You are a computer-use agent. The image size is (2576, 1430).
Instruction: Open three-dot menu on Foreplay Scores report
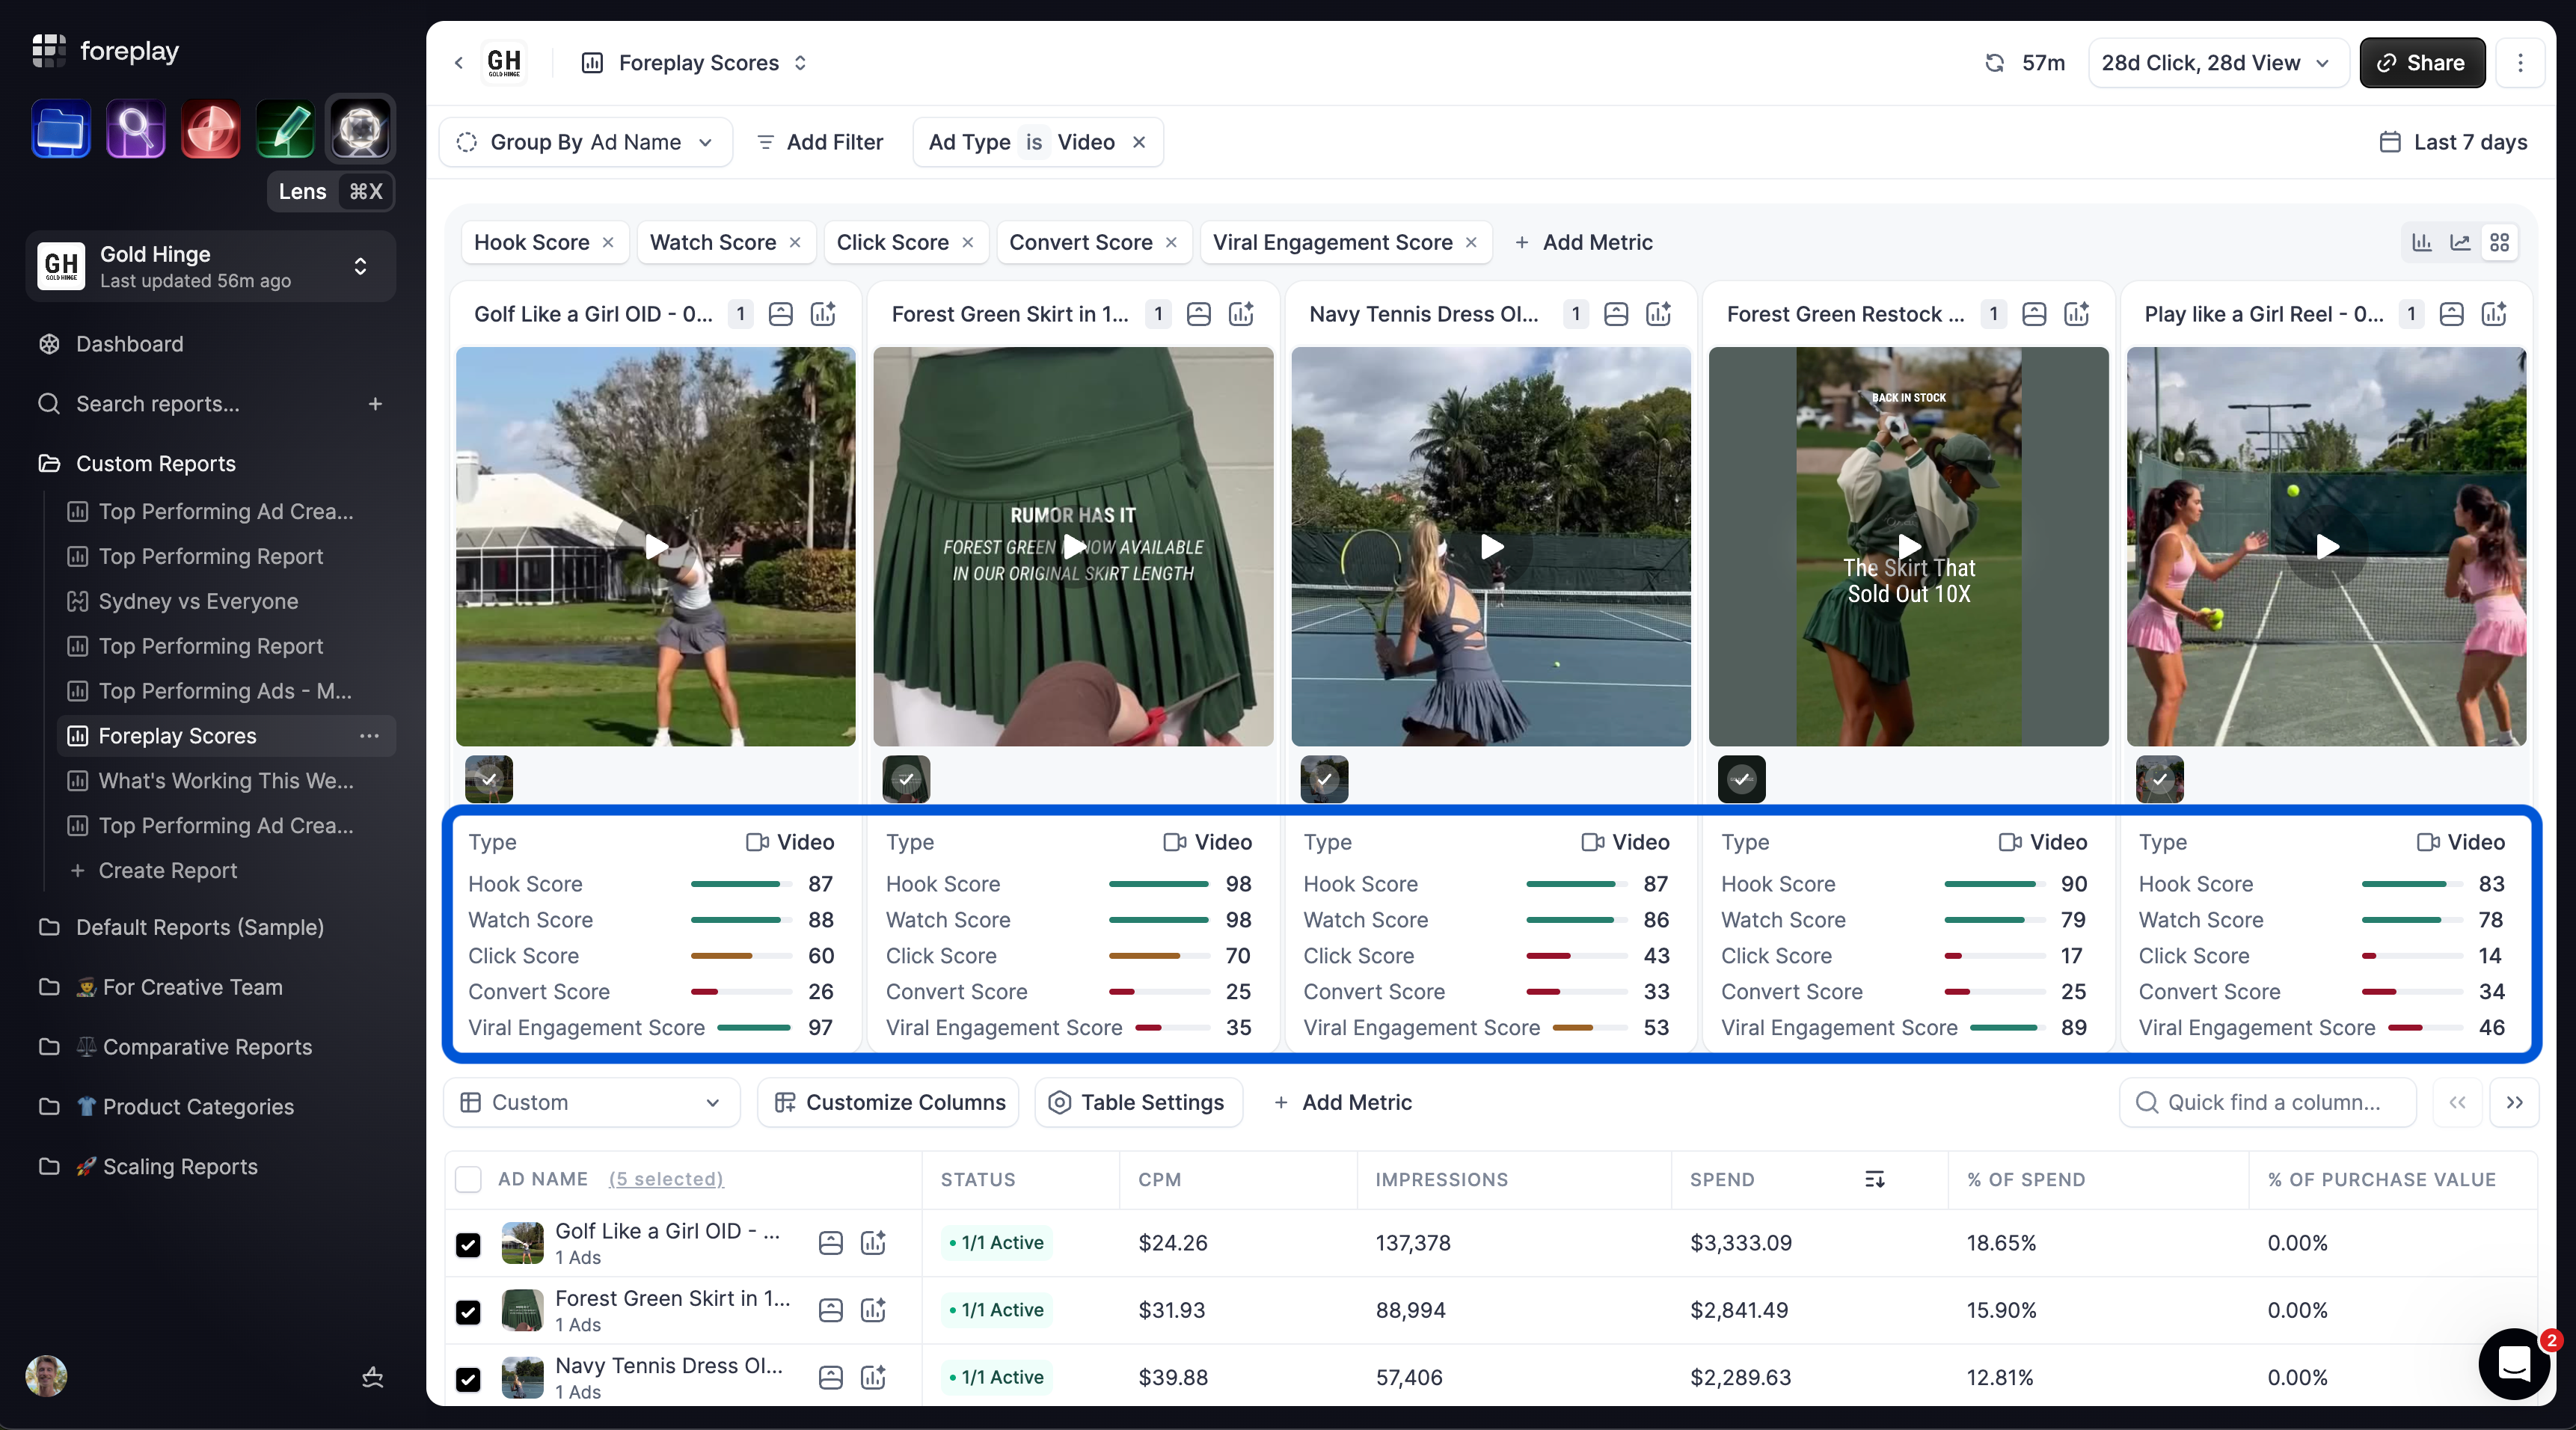[x=369, y=736]
